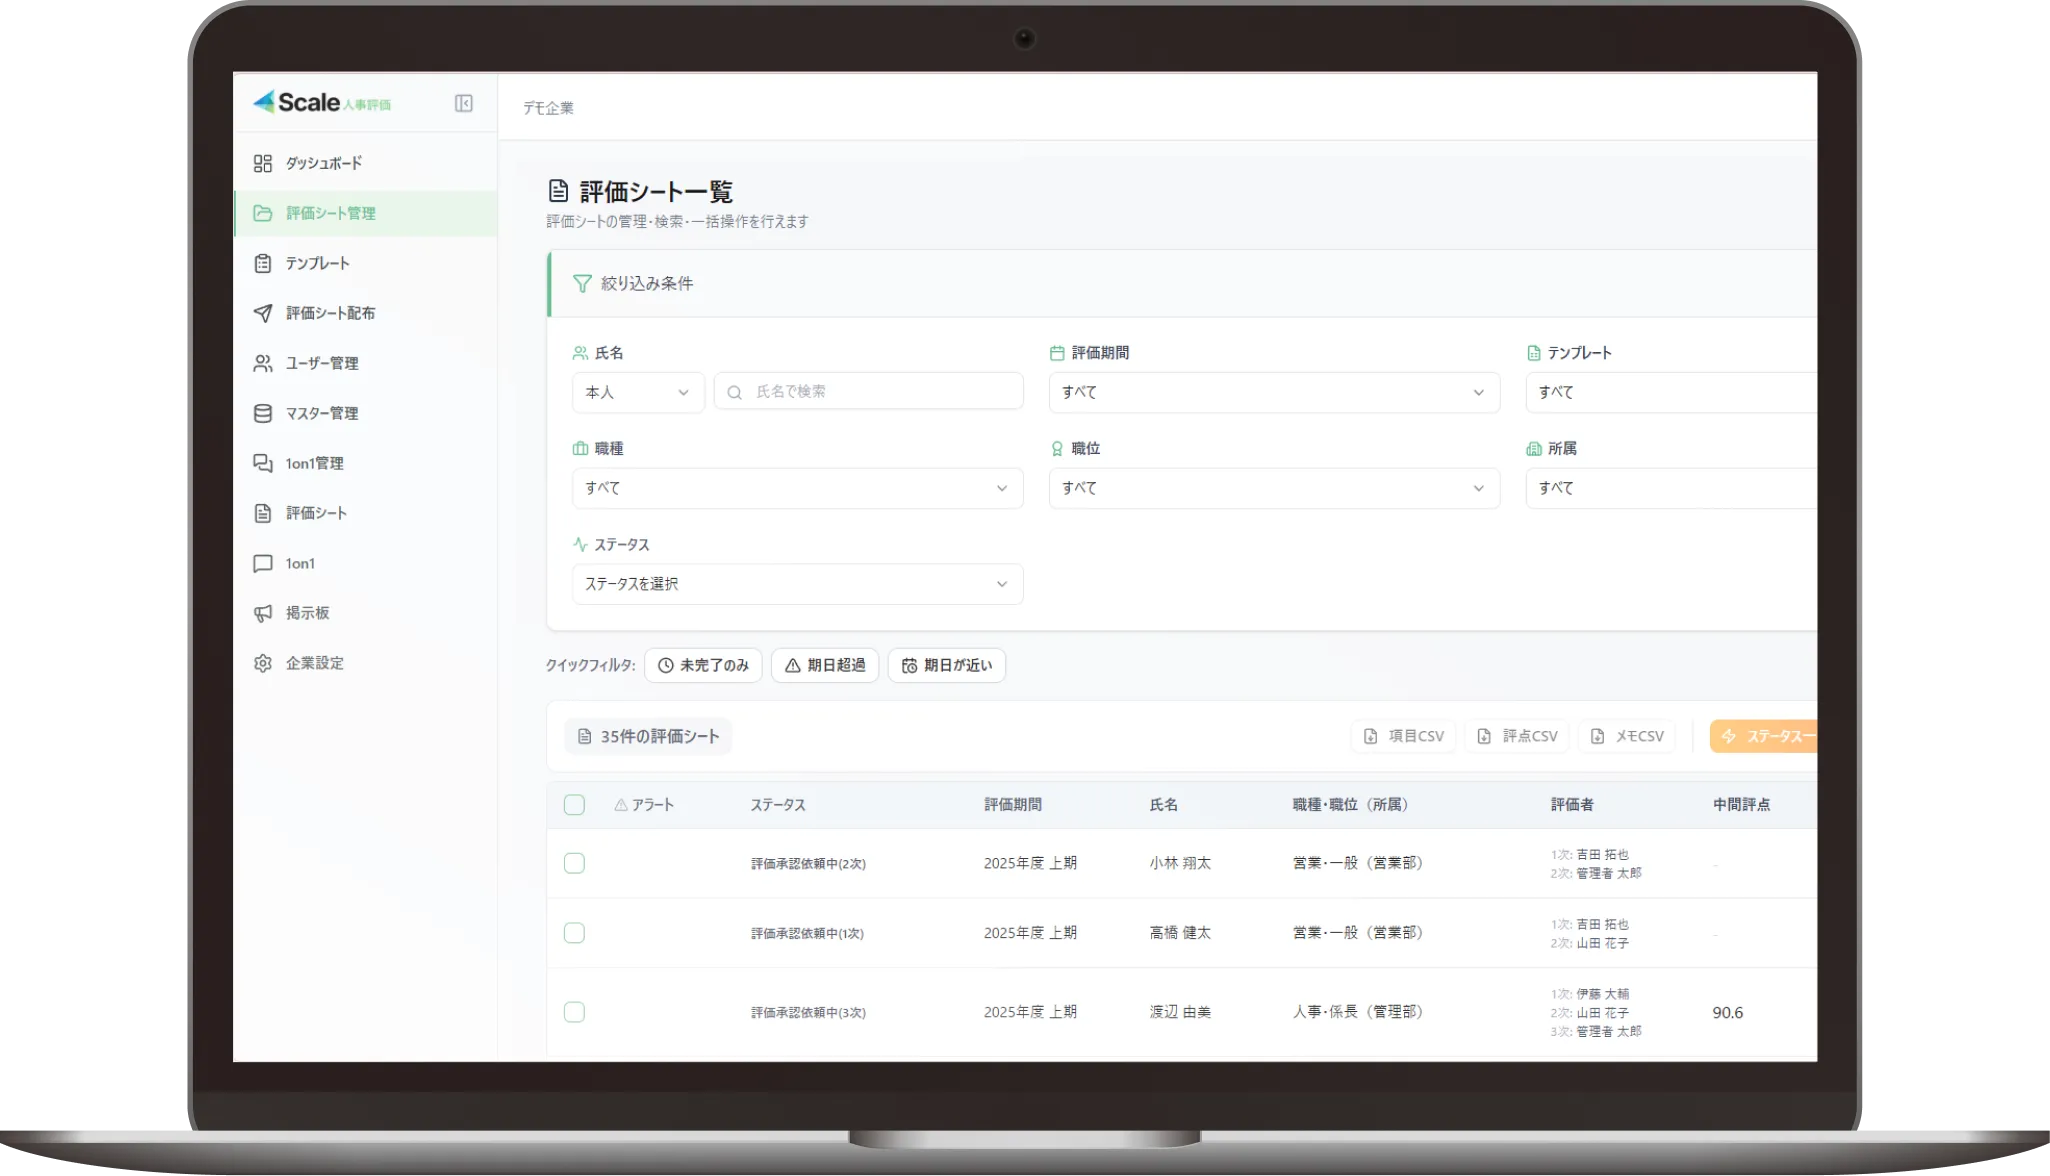Collapse the sidebar with the collapse icon

coord(463,103)
